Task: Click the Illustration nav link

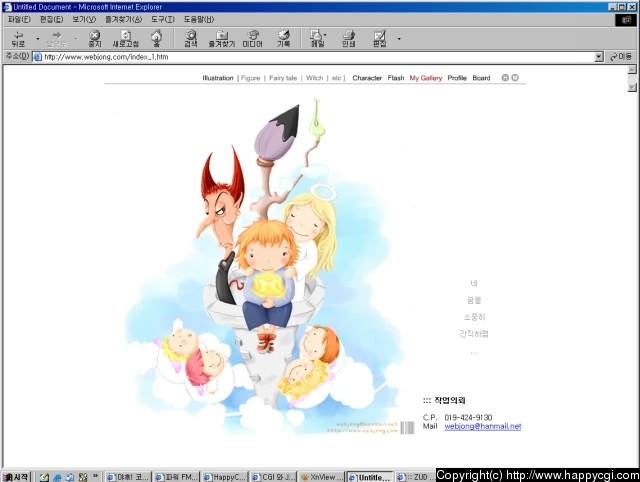Action: [218, 78]
